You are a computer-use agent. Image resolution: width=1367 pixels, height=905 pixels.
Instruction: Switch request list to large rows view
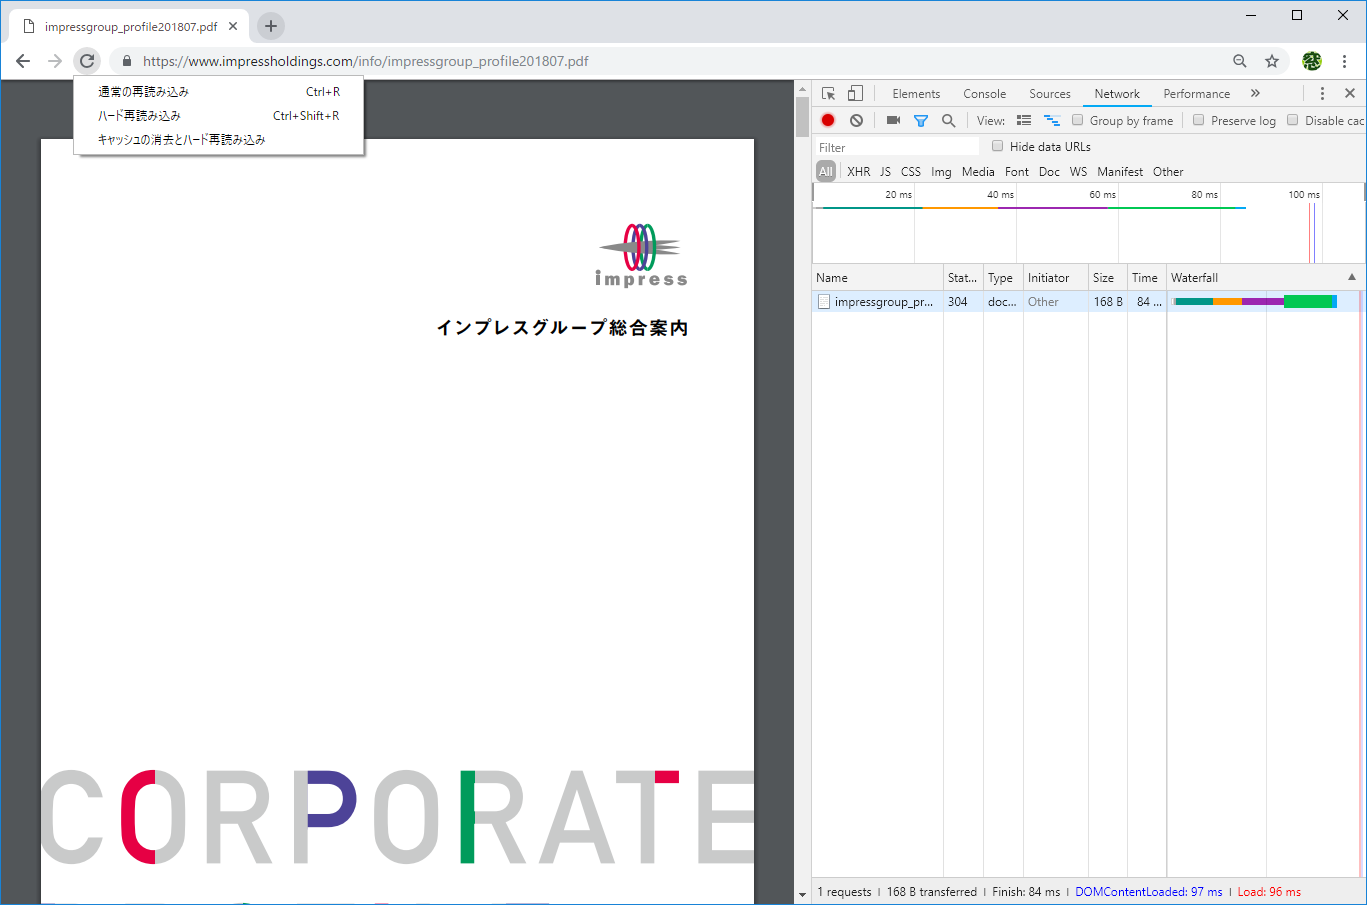pos(1023,120)
